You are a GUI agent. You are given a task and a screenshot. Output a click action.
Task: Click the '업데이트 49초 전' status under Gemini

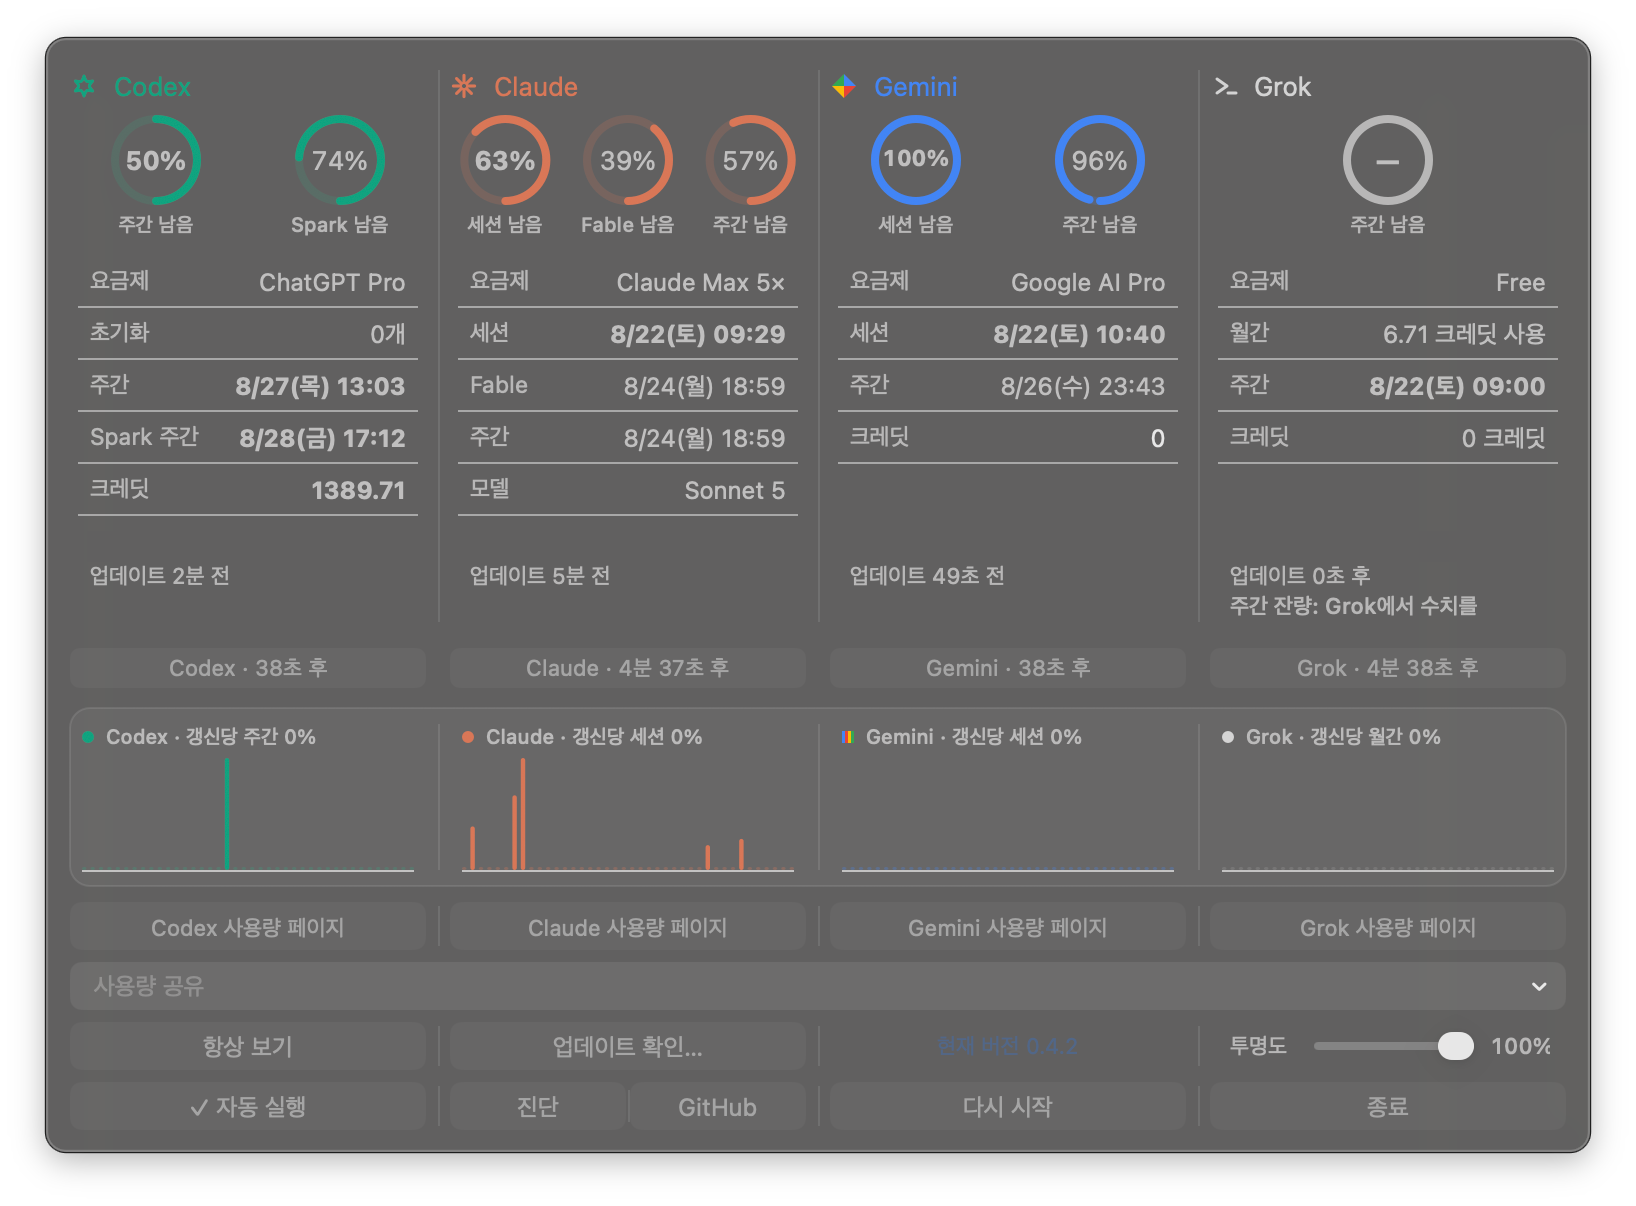(x=927, y=576)
